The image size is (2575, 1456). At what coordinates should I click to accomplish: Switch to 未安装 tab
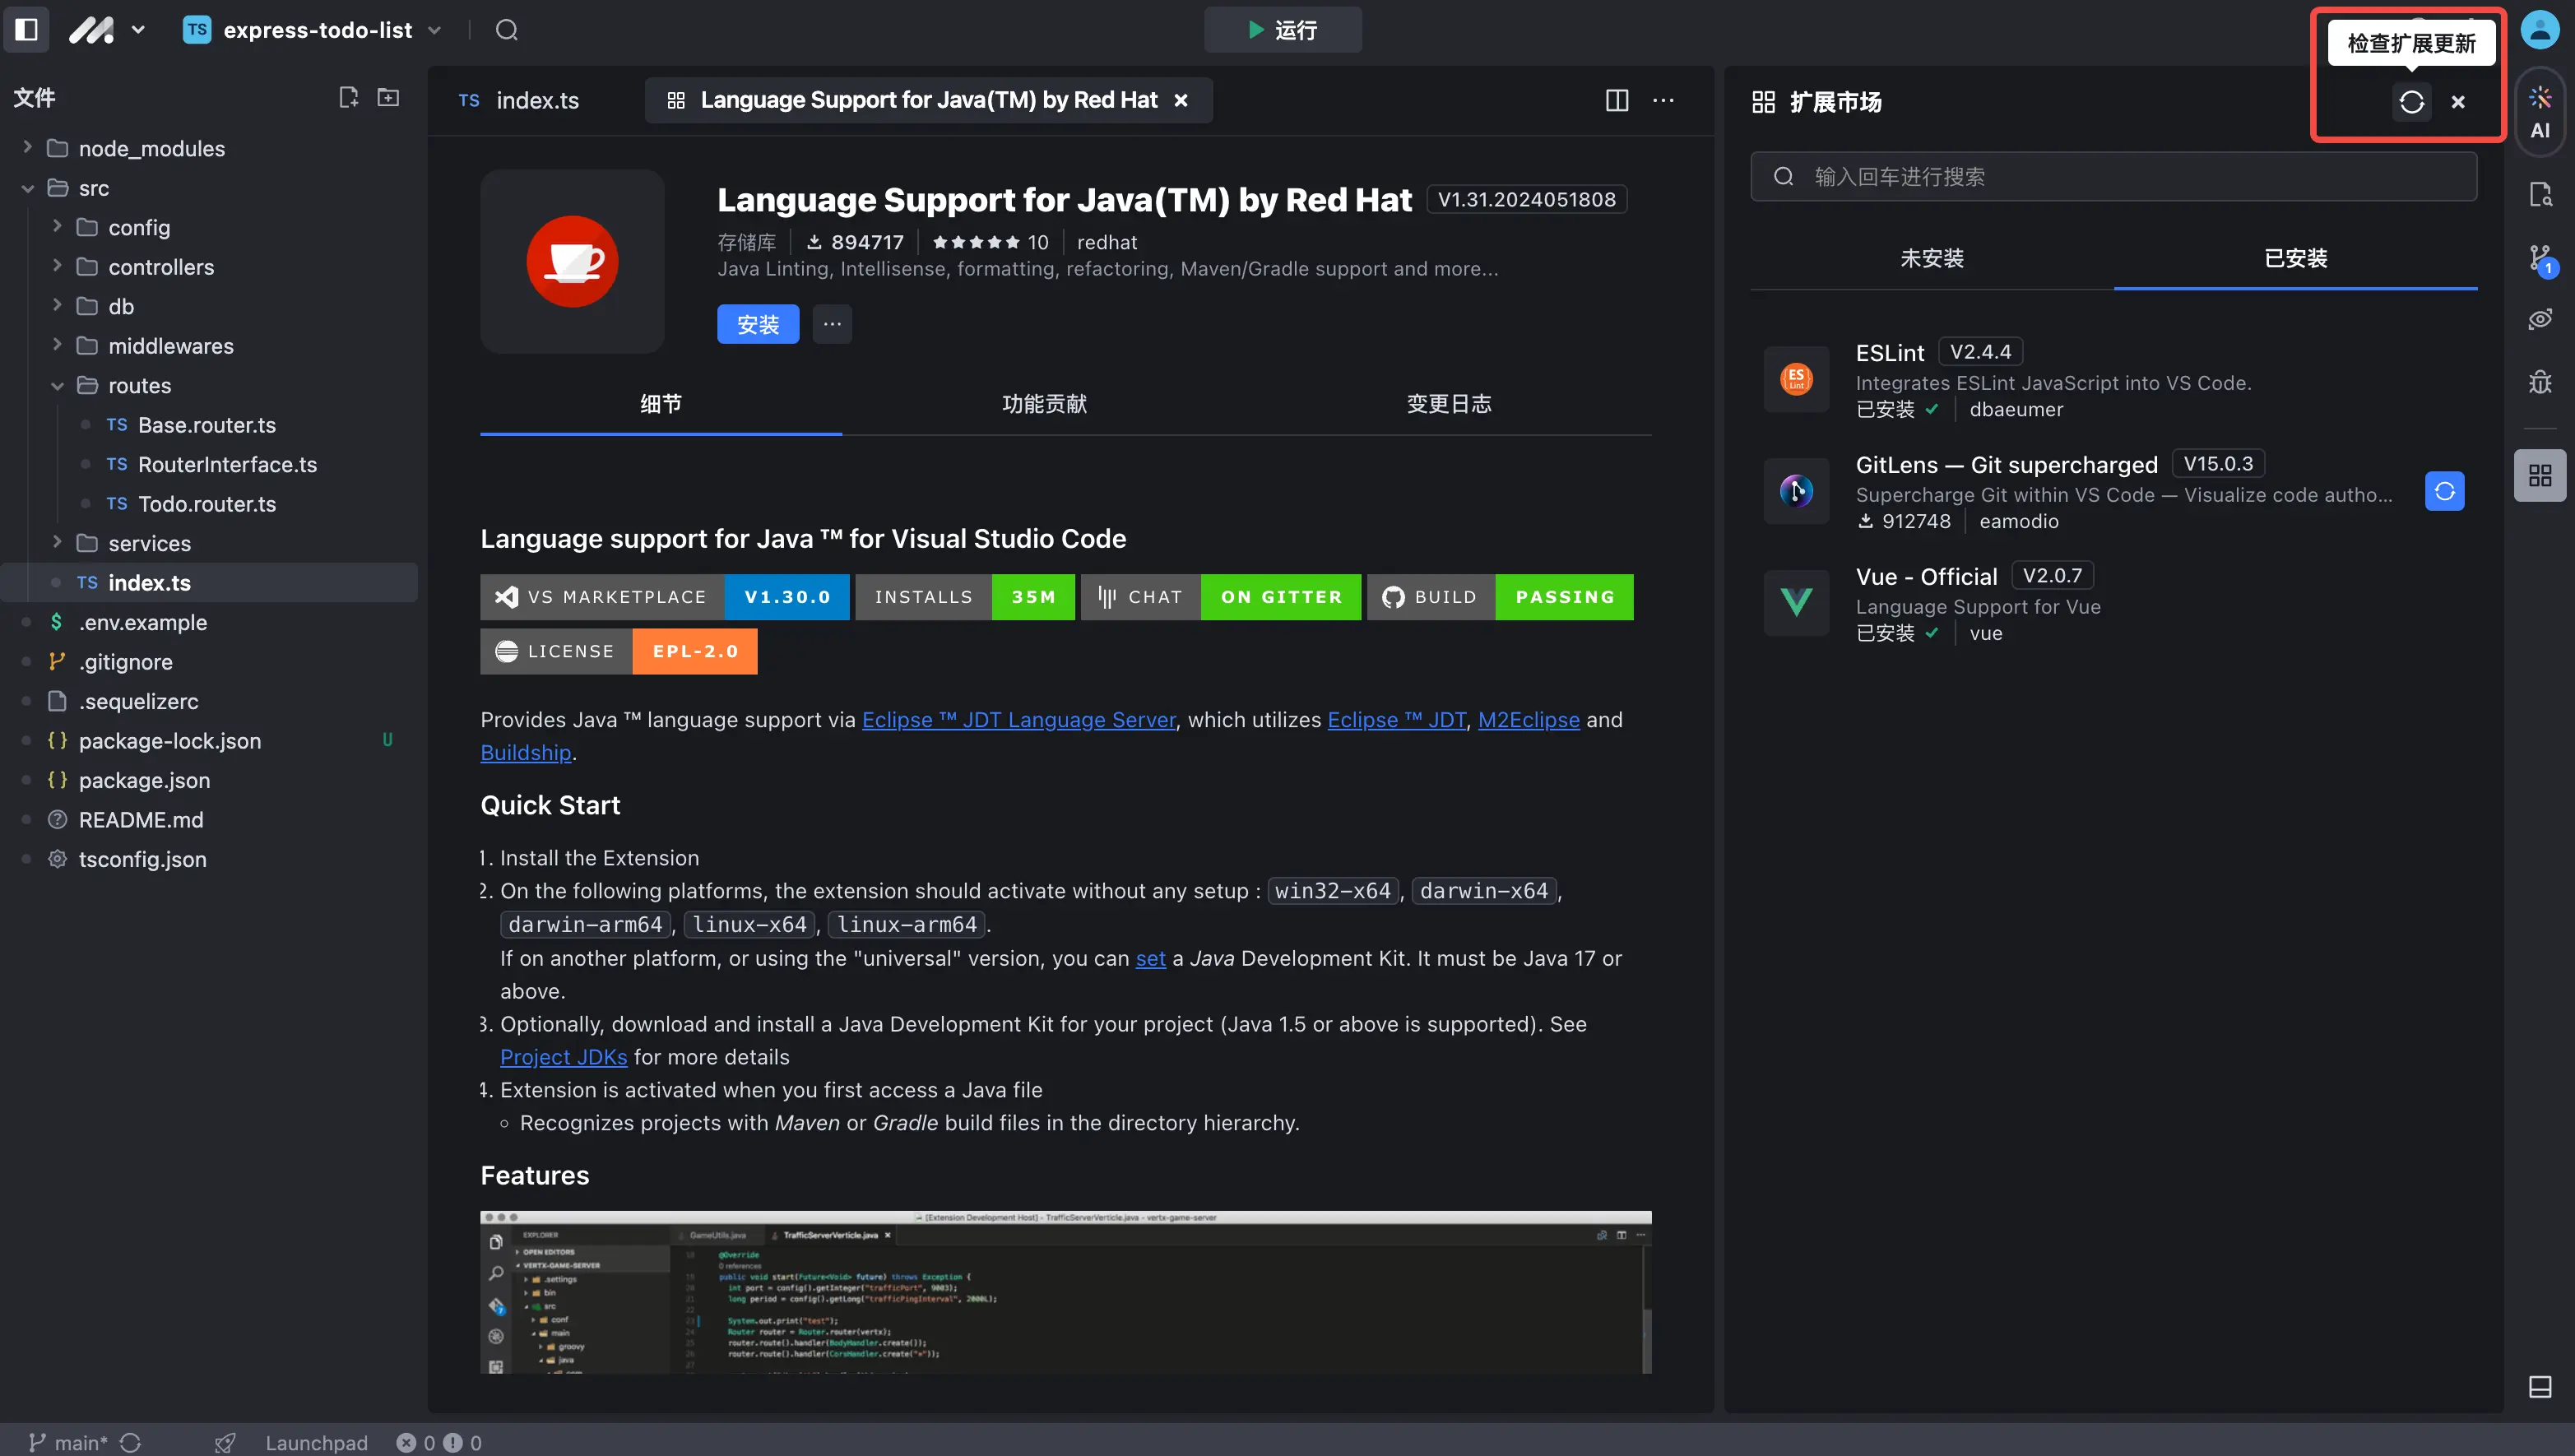[x=1932, y=259]
